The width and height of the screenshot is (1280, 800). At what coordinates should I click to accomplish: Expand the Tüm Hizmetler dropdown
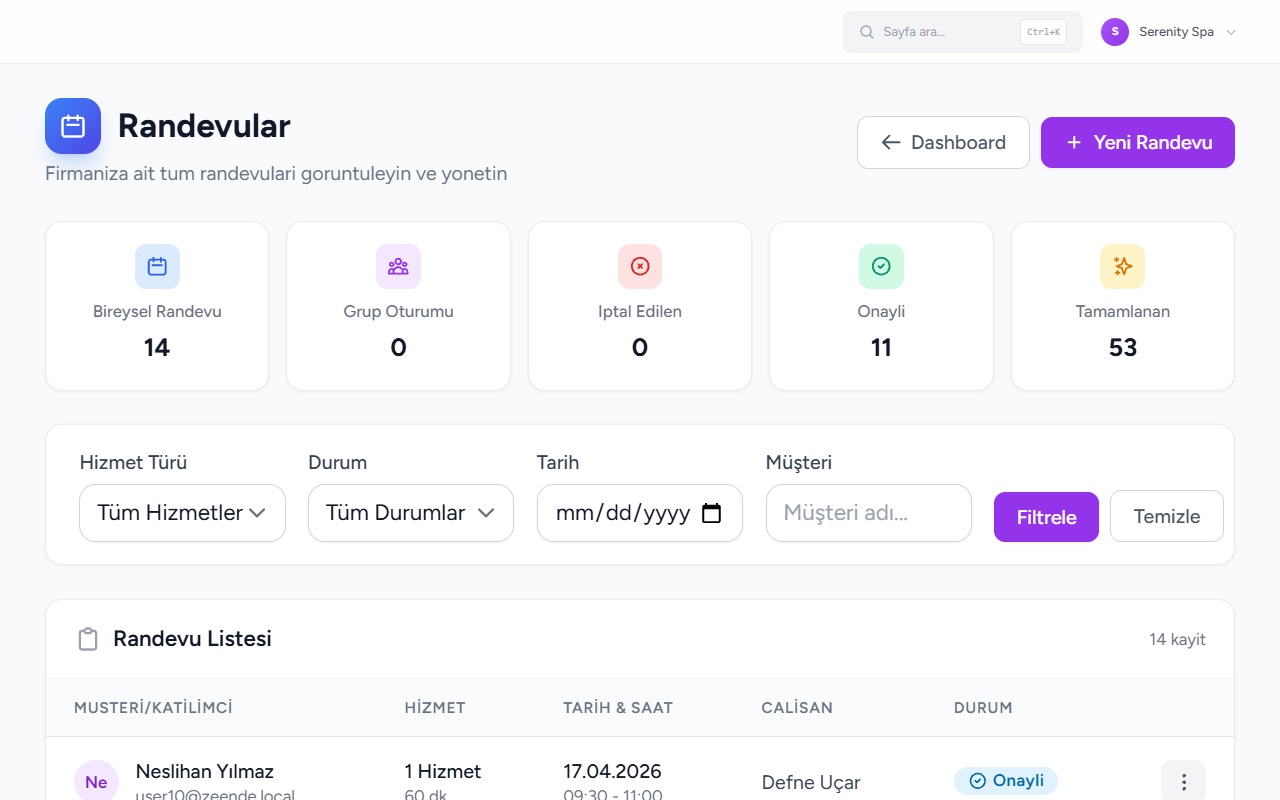182,513
